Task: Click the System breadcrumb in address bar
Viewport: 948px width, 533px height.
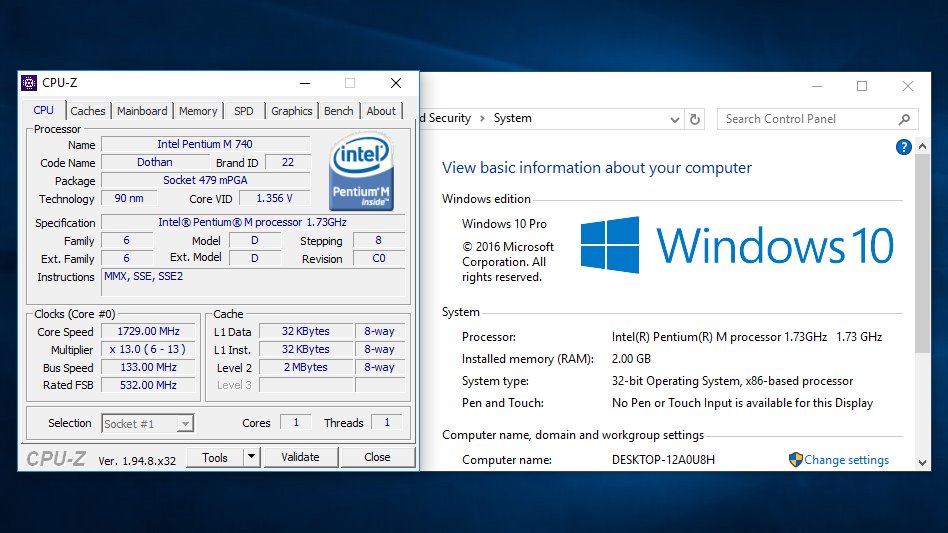Action: [513, 118]
